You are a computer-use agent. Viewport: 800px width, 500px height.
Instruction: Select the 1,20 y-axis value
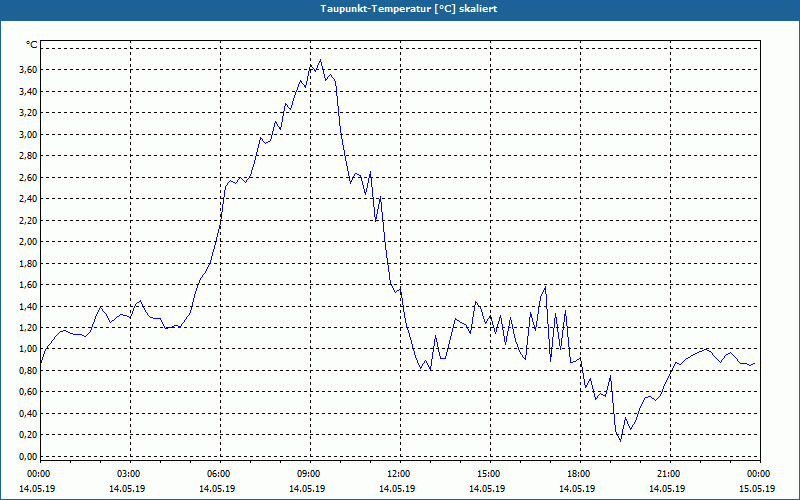(29, 328)
